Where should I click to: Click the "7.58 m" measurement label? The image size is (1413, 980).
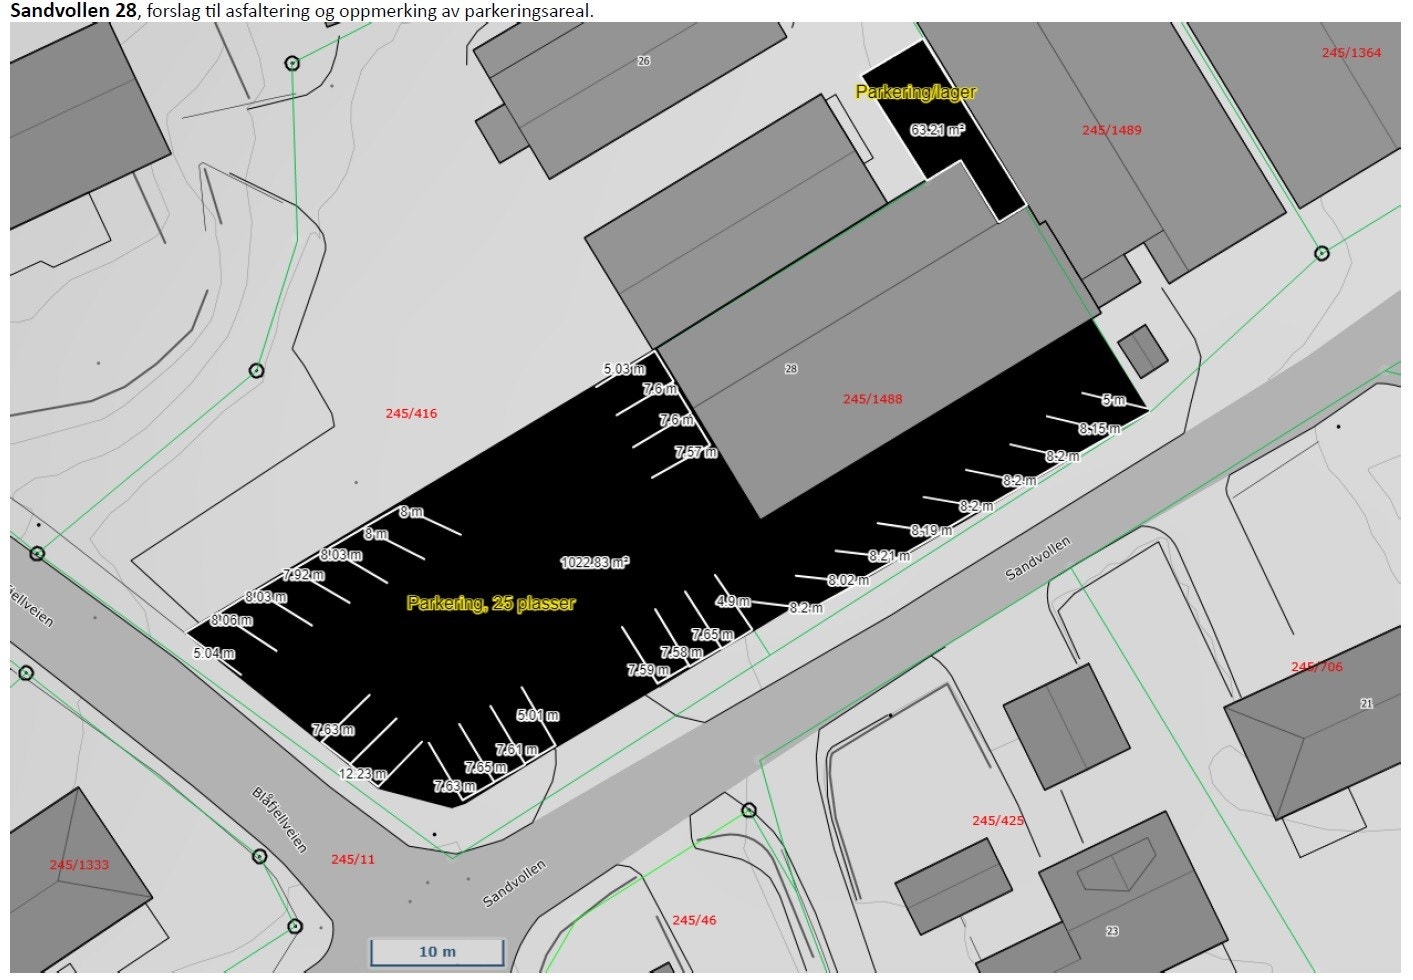[x=681, y=652]
